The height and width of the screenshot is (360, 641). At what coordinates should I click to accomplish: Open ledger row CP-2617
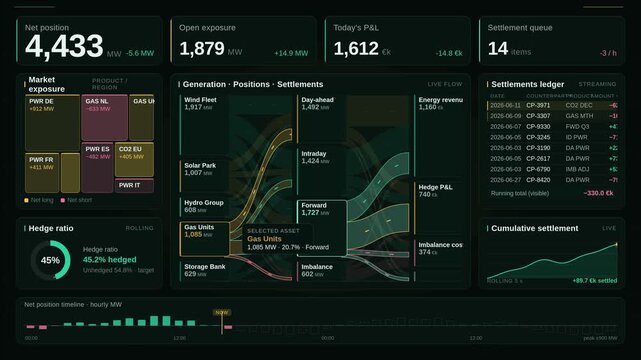coord(552,159)
